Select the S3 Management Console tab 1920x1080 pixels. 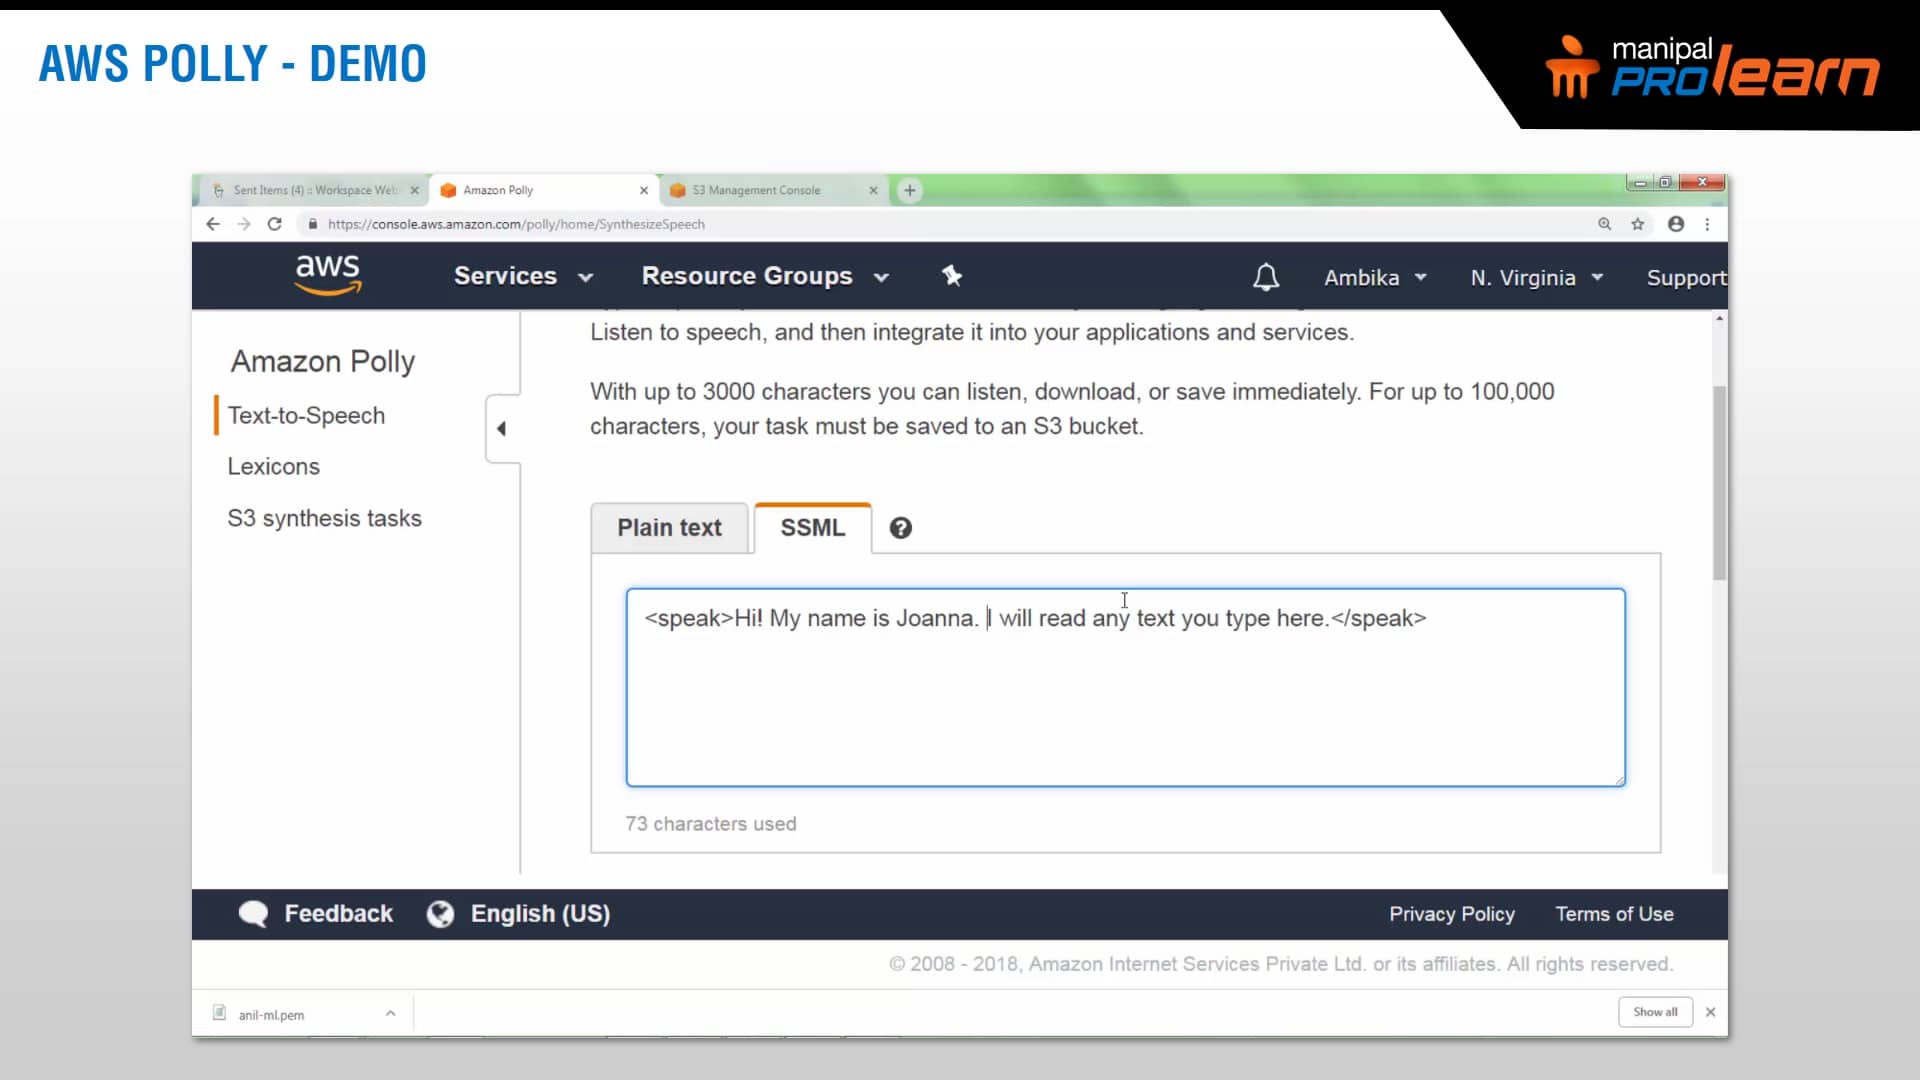(x=762, y=190)
